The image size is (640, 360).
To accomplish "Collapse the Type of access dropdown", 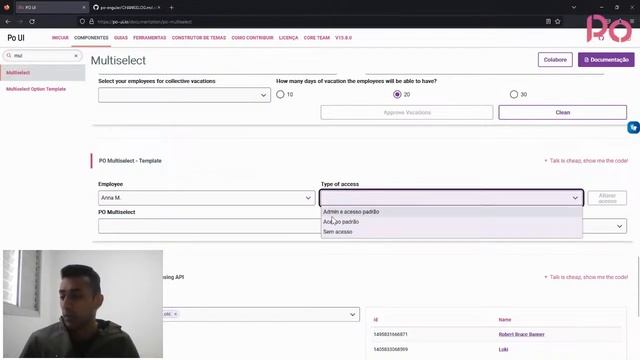I will coord(575,198).
